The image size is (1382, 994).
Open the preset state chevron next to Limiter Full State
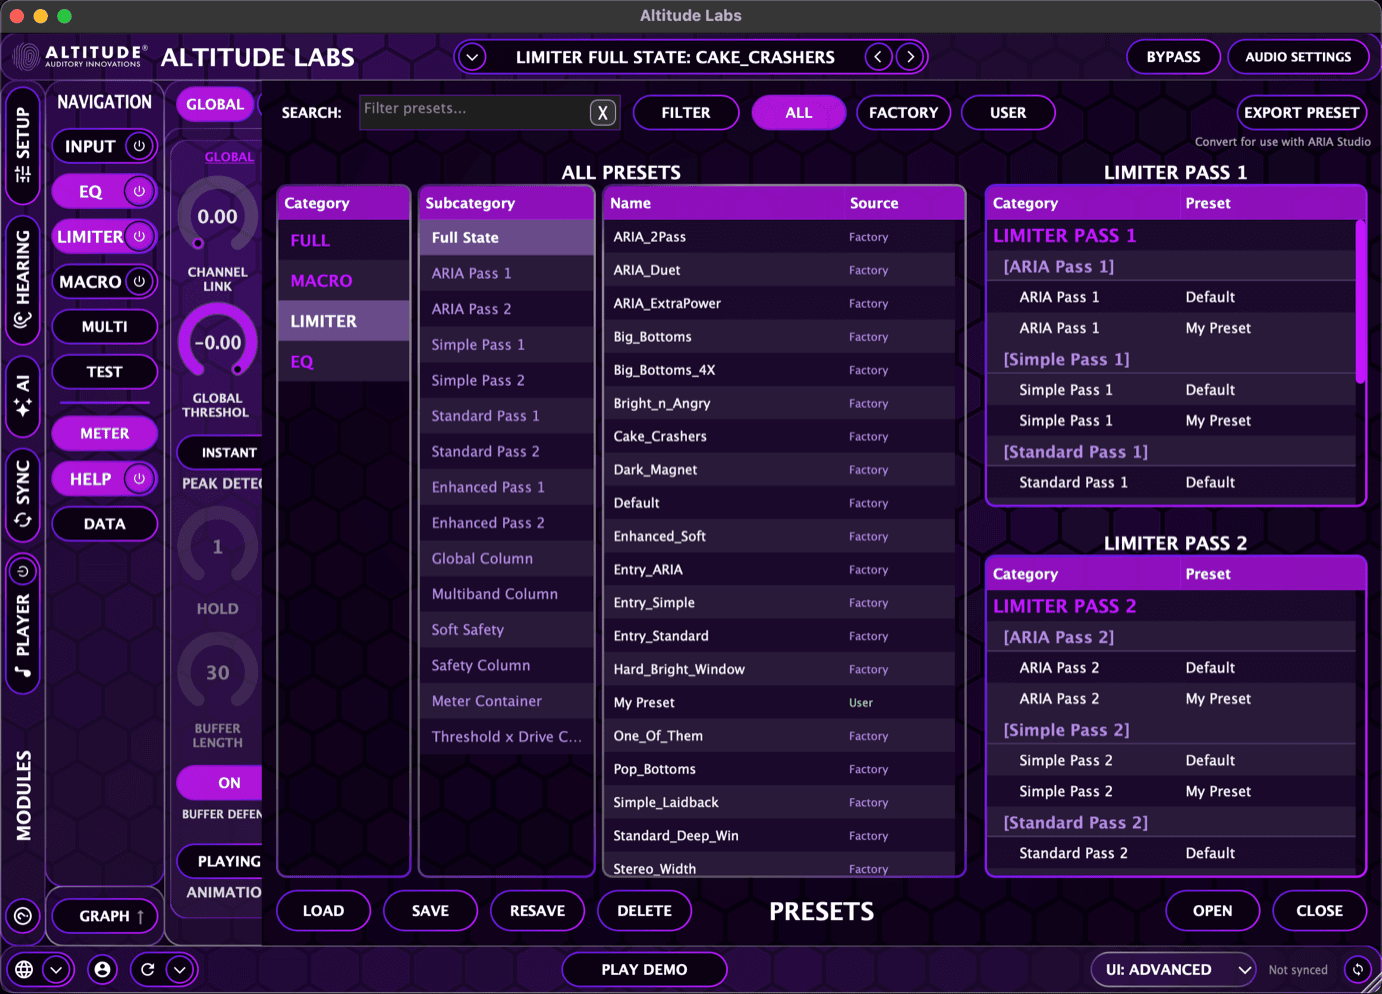point(471,57)
